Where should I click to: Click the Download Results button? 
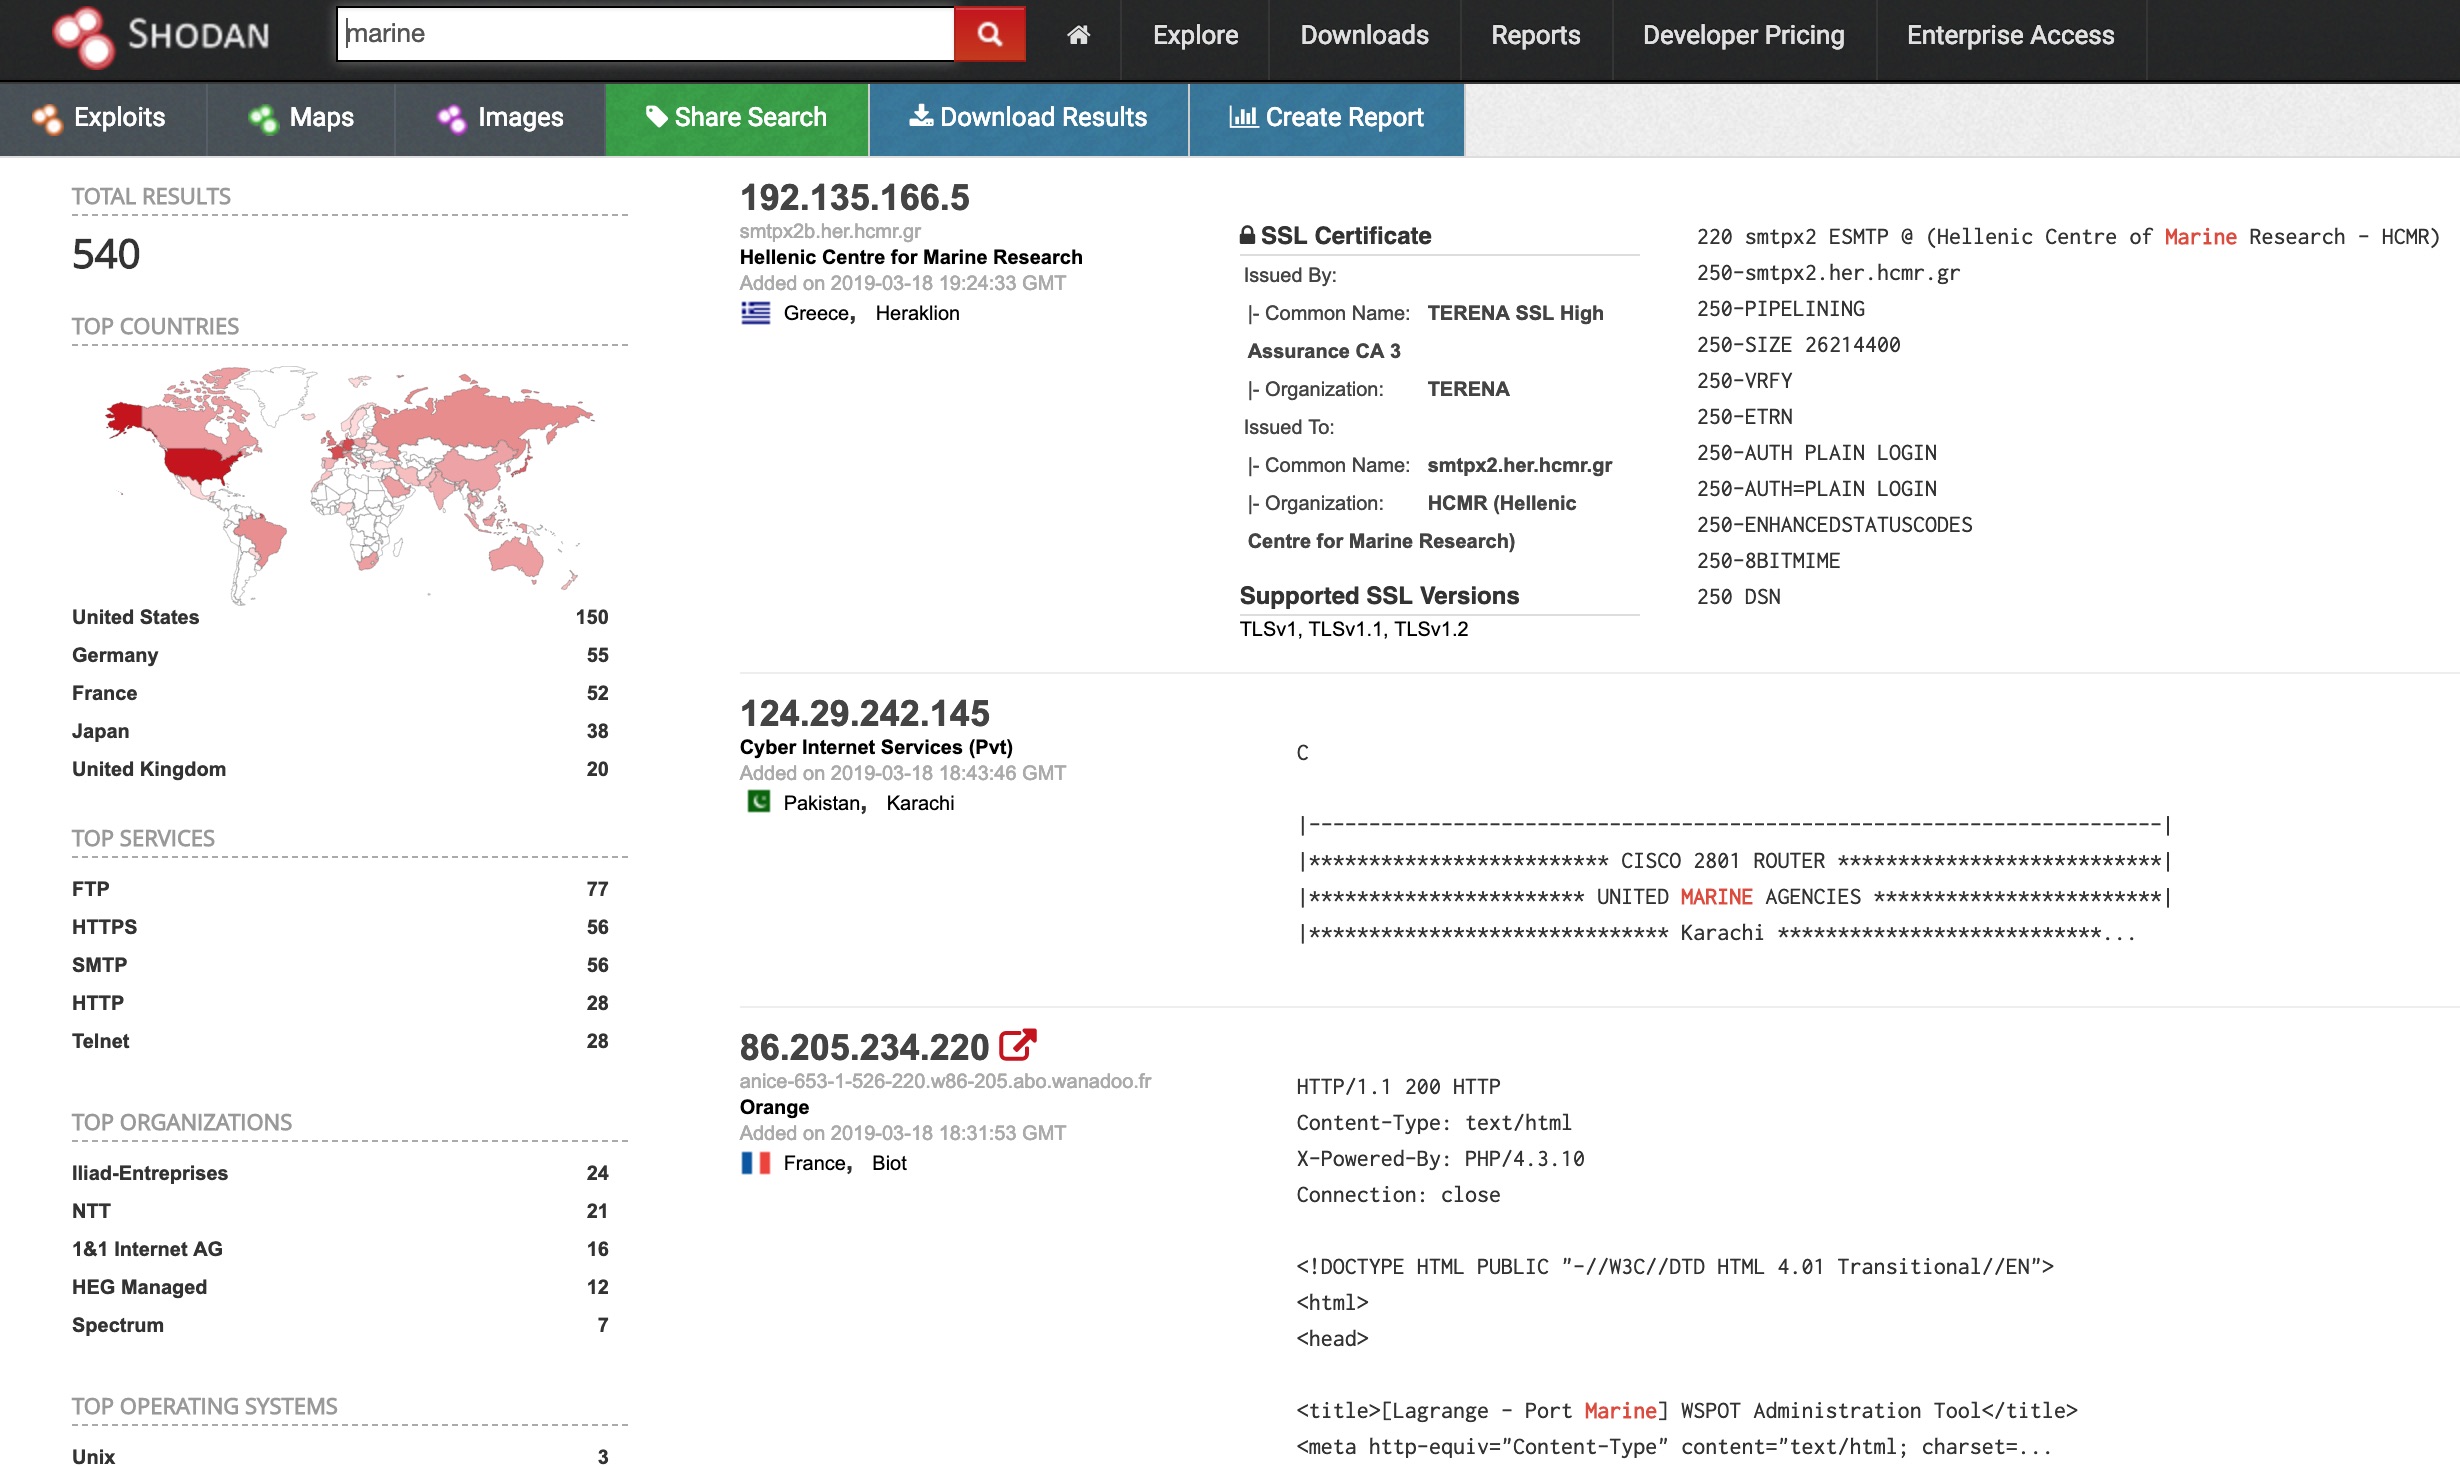point(1028,118)
